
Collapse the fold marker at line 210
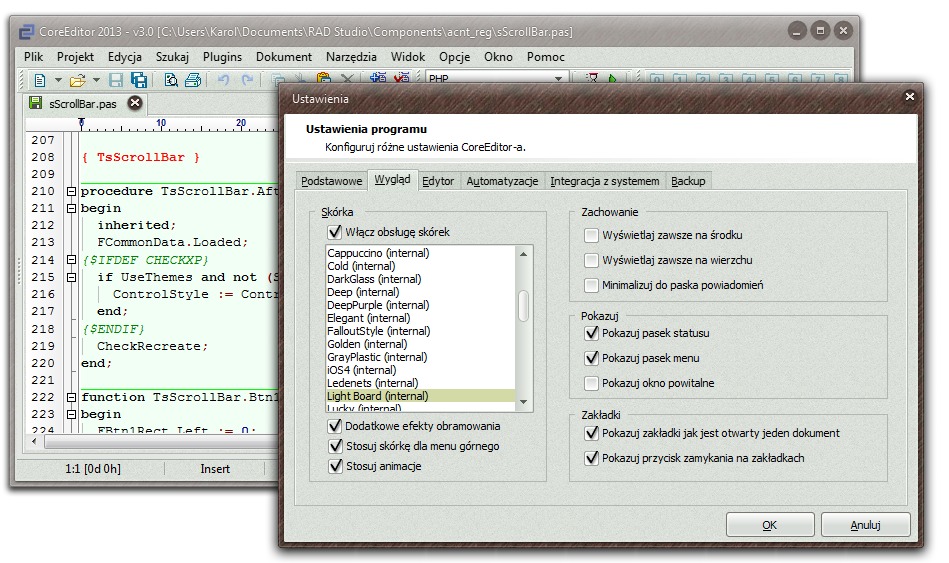71,191
